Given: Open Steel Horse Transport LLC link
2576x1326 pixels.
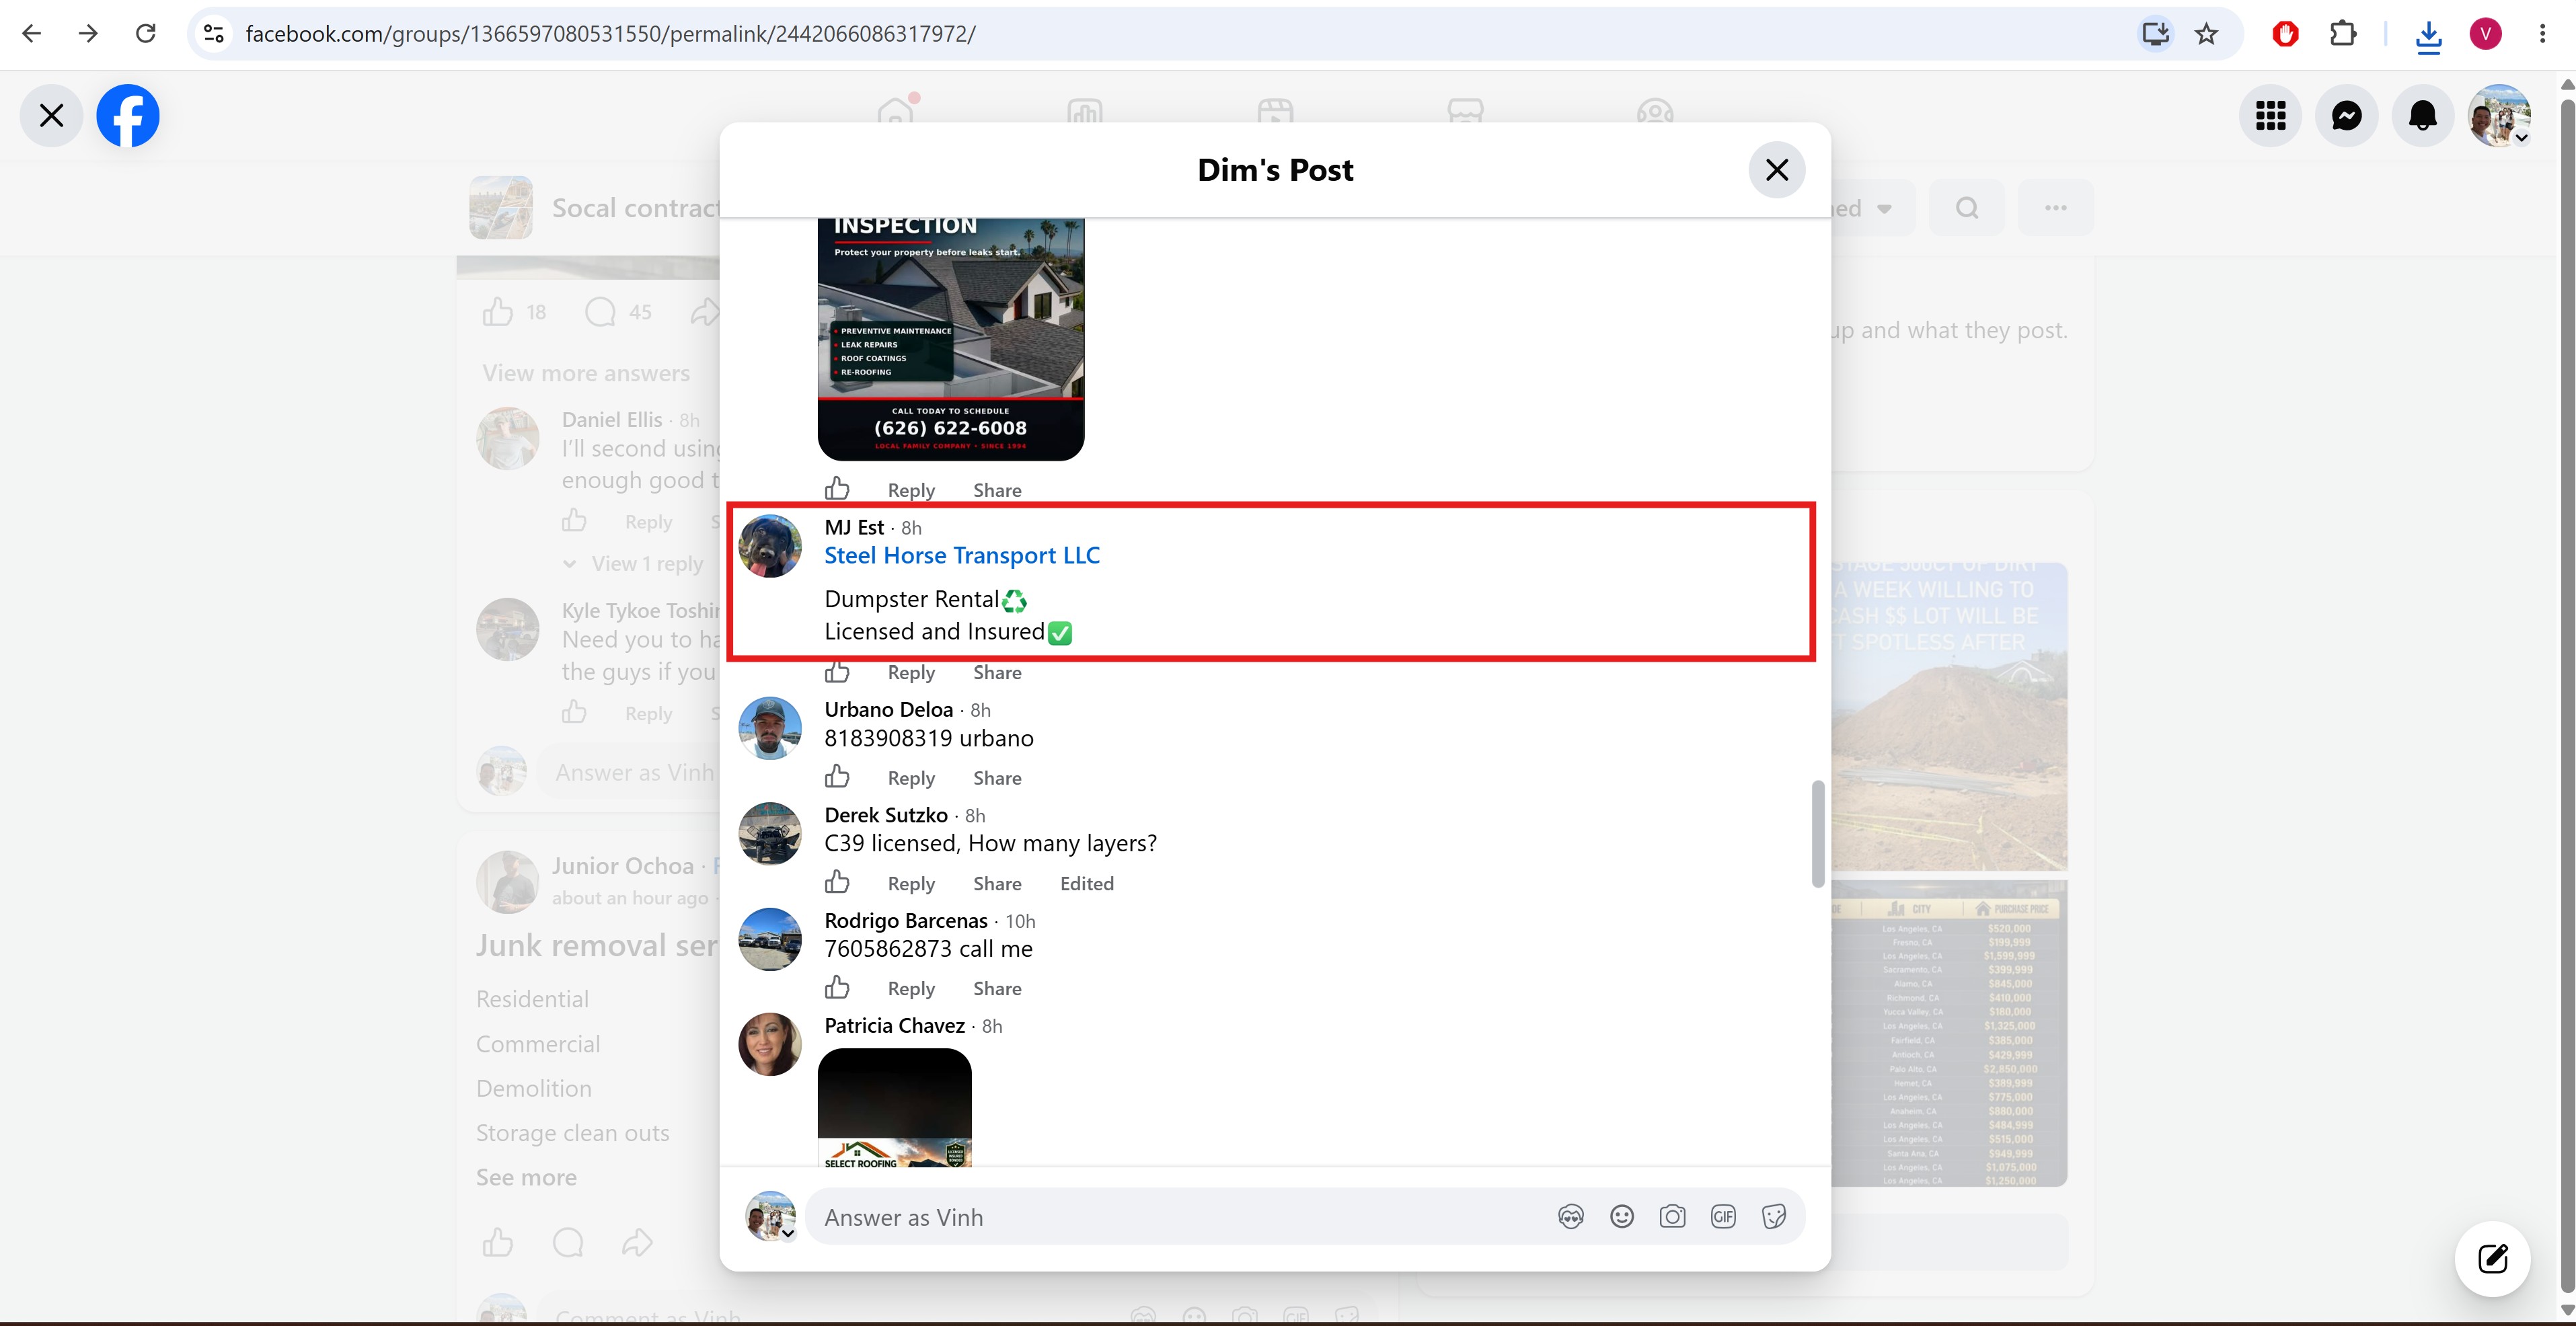Looking at the screenshot, I should click(x=962, y=556).
